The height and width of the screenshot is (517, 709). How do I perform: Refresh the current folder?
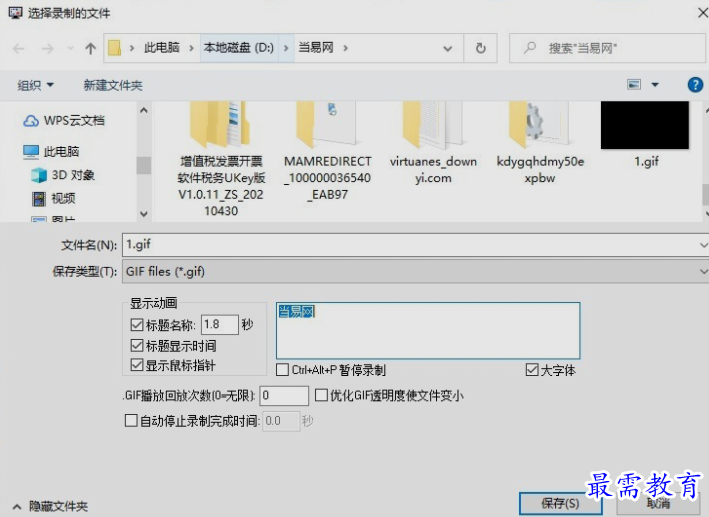[481, 48]
